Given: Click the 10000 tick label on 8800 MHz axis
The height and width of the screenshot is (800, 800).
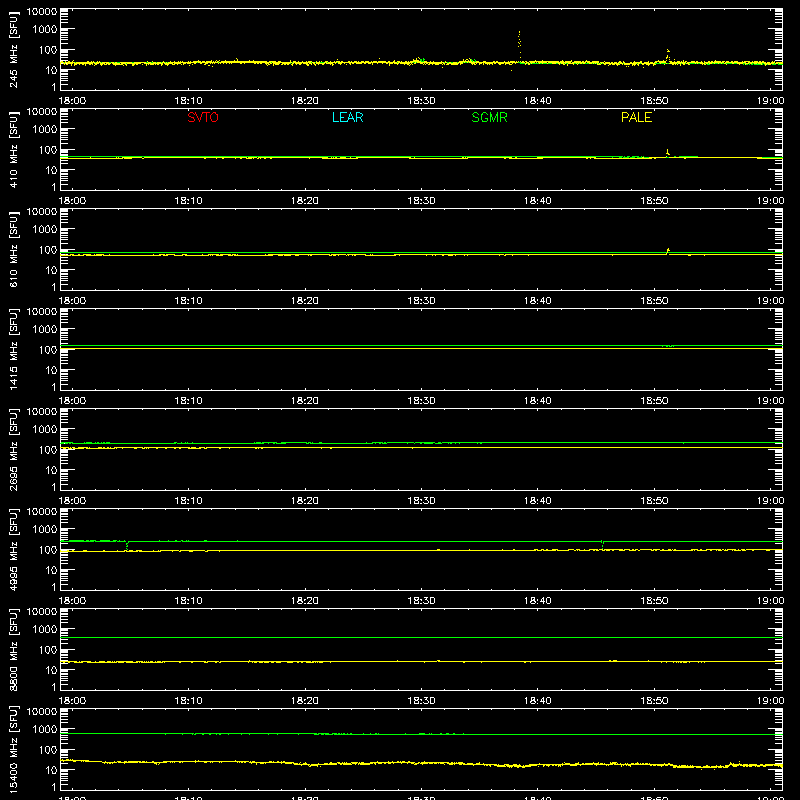Looking at the screenshot, I should [x=42, y=612].
